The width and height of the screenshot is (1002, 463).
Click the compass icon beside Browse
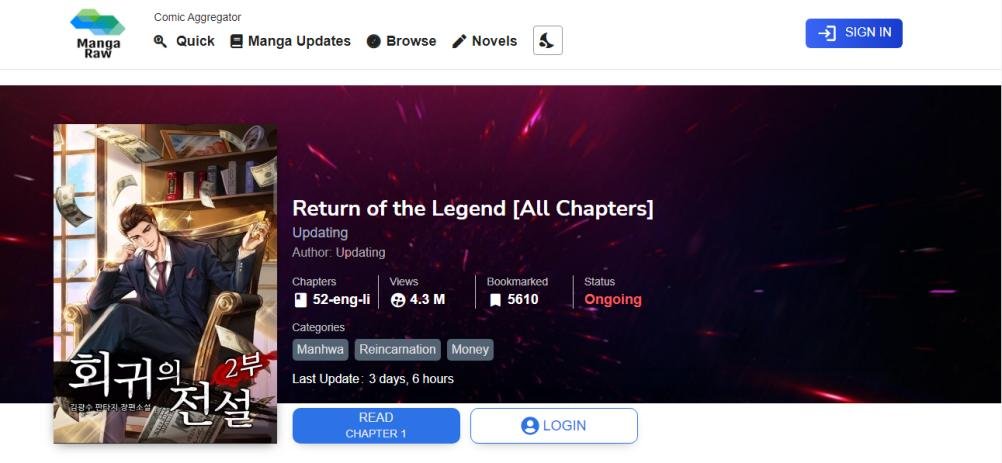coord(374,42)
